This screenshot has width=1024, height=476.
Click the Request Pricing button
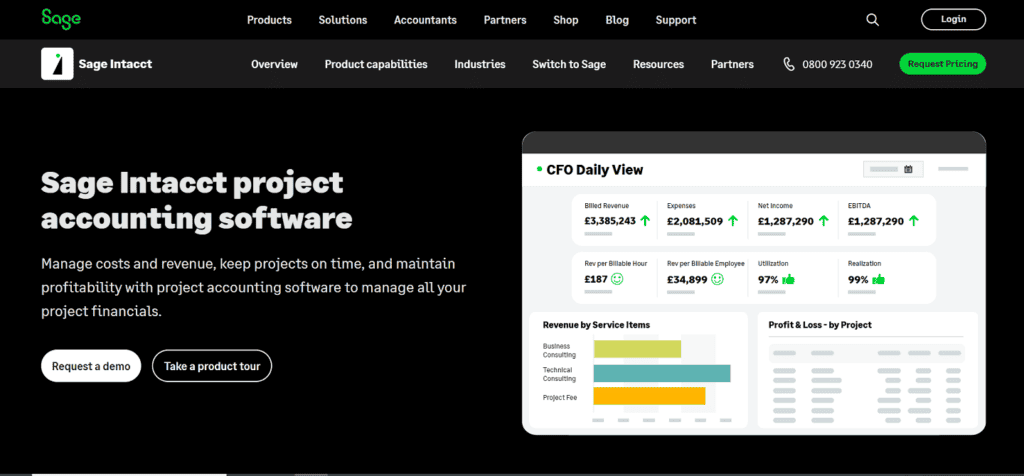point(942,63)
